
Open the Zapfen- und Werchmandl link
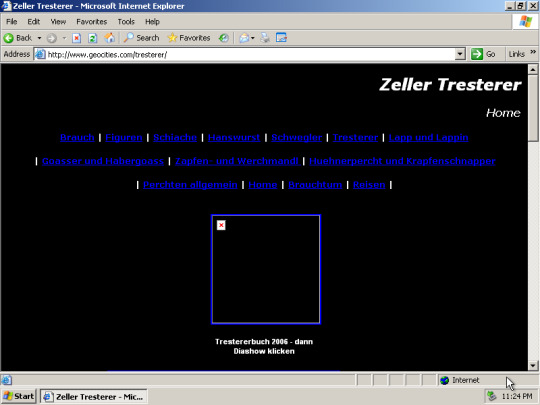point(237,161)
